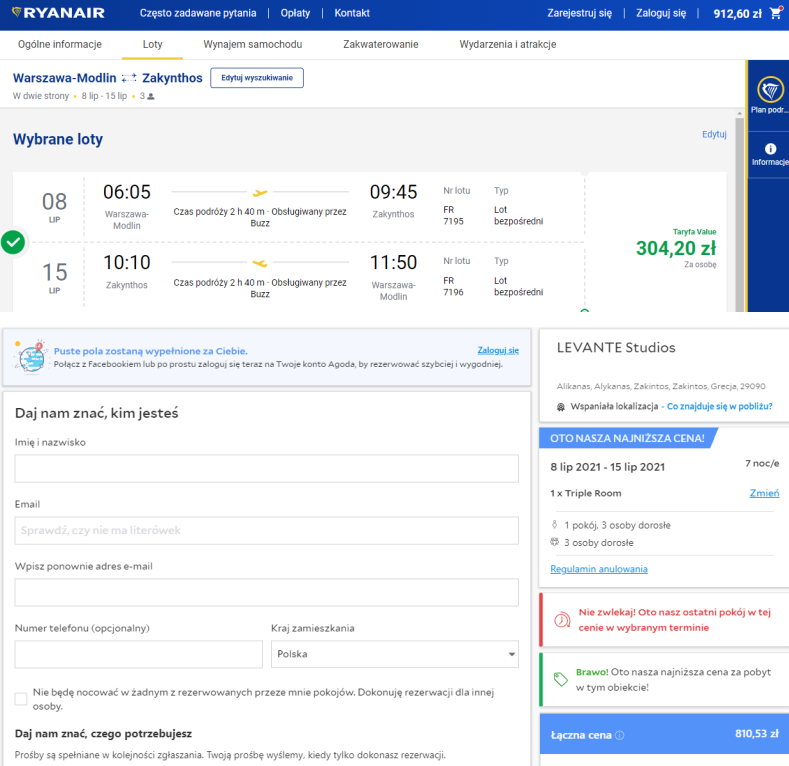Click the total price 810,53 zł
Screen dimensions: 789x766
757,734
